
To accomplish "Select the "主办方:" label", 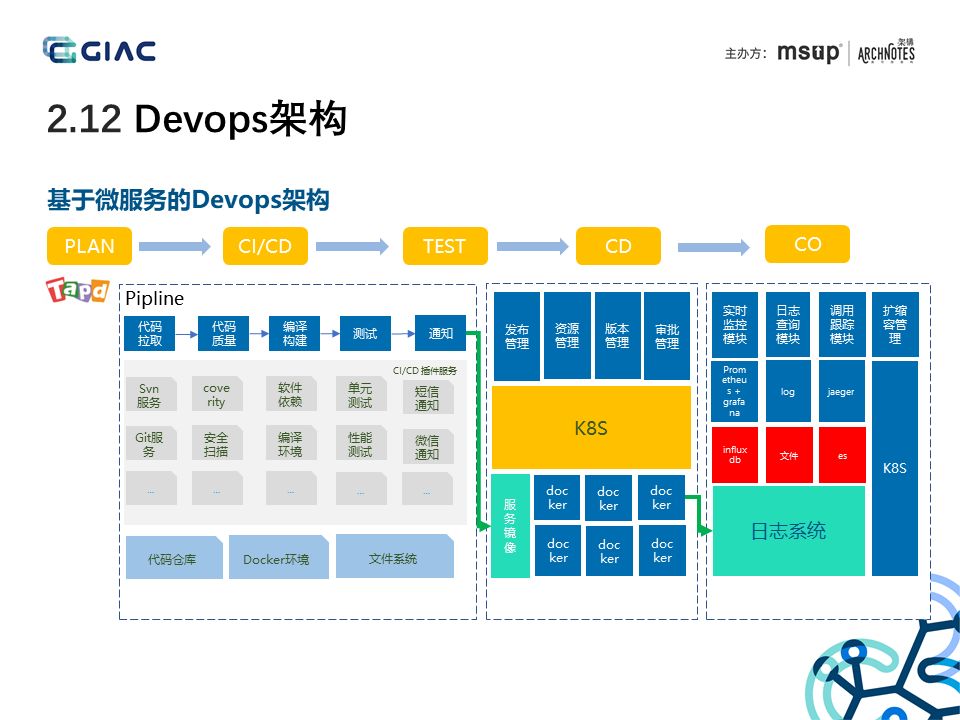I will (746, 53).
